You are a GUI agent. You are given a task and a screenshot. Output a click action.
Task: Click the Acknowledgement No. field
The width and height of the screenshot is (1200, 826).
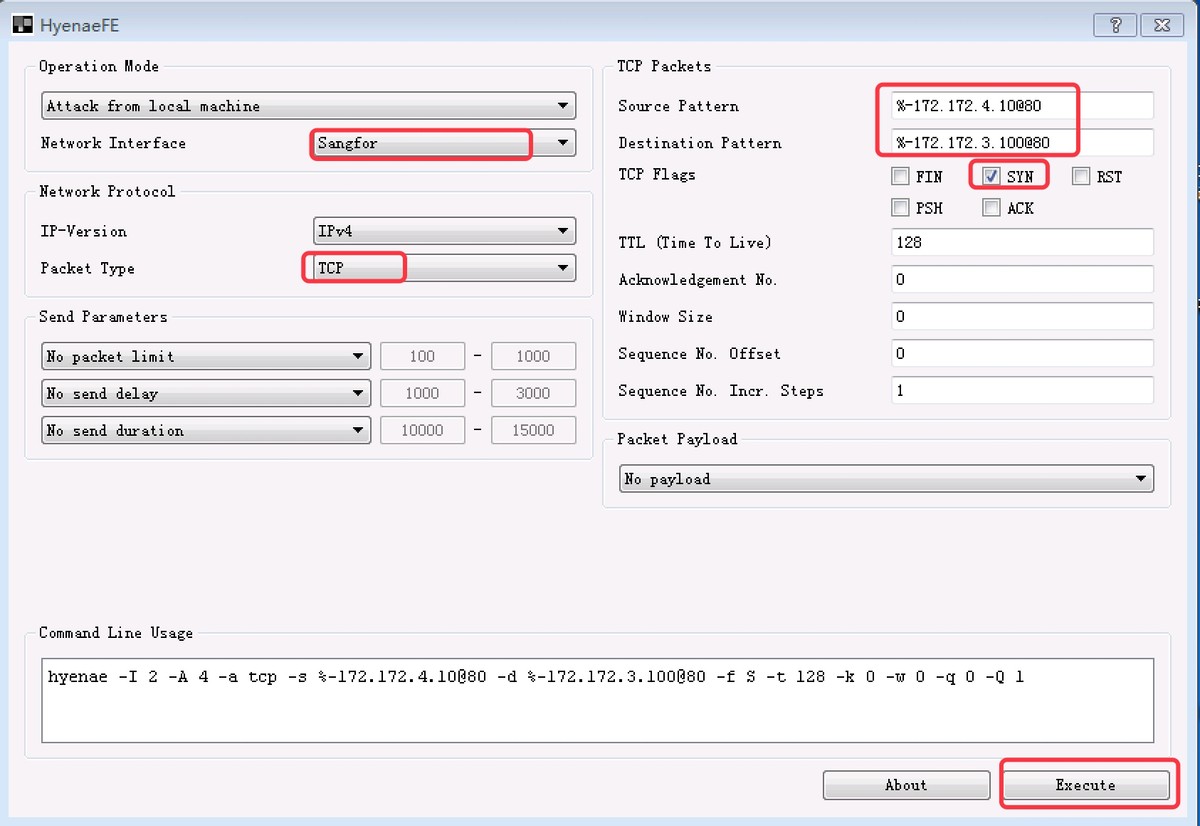point(1022,279)
